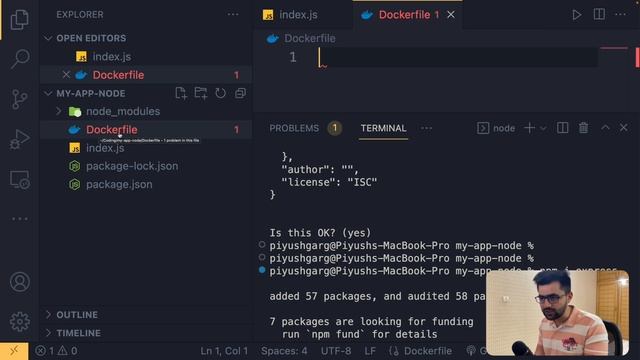The height and width of the screenshot is (360, 640).
Task: Open the Run and Debug view
Action: click(x=19, y=139)
